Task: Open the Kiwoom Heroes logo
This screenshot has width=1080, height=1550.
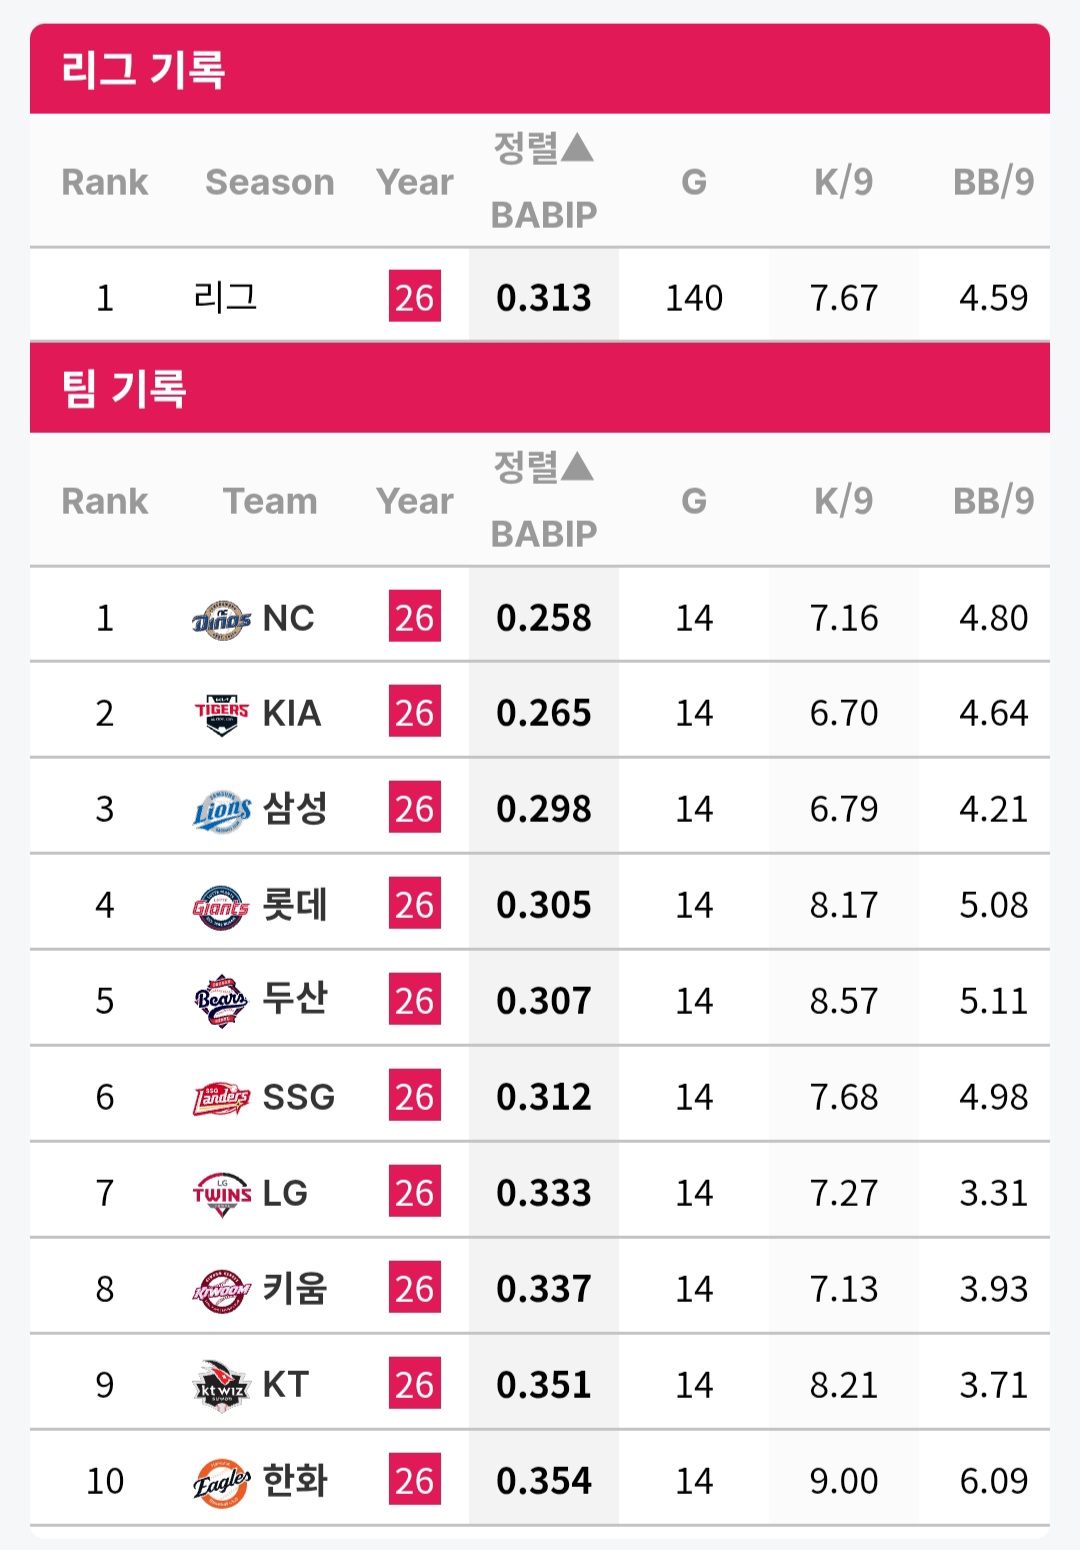Action: click(x=221, y=1290)
